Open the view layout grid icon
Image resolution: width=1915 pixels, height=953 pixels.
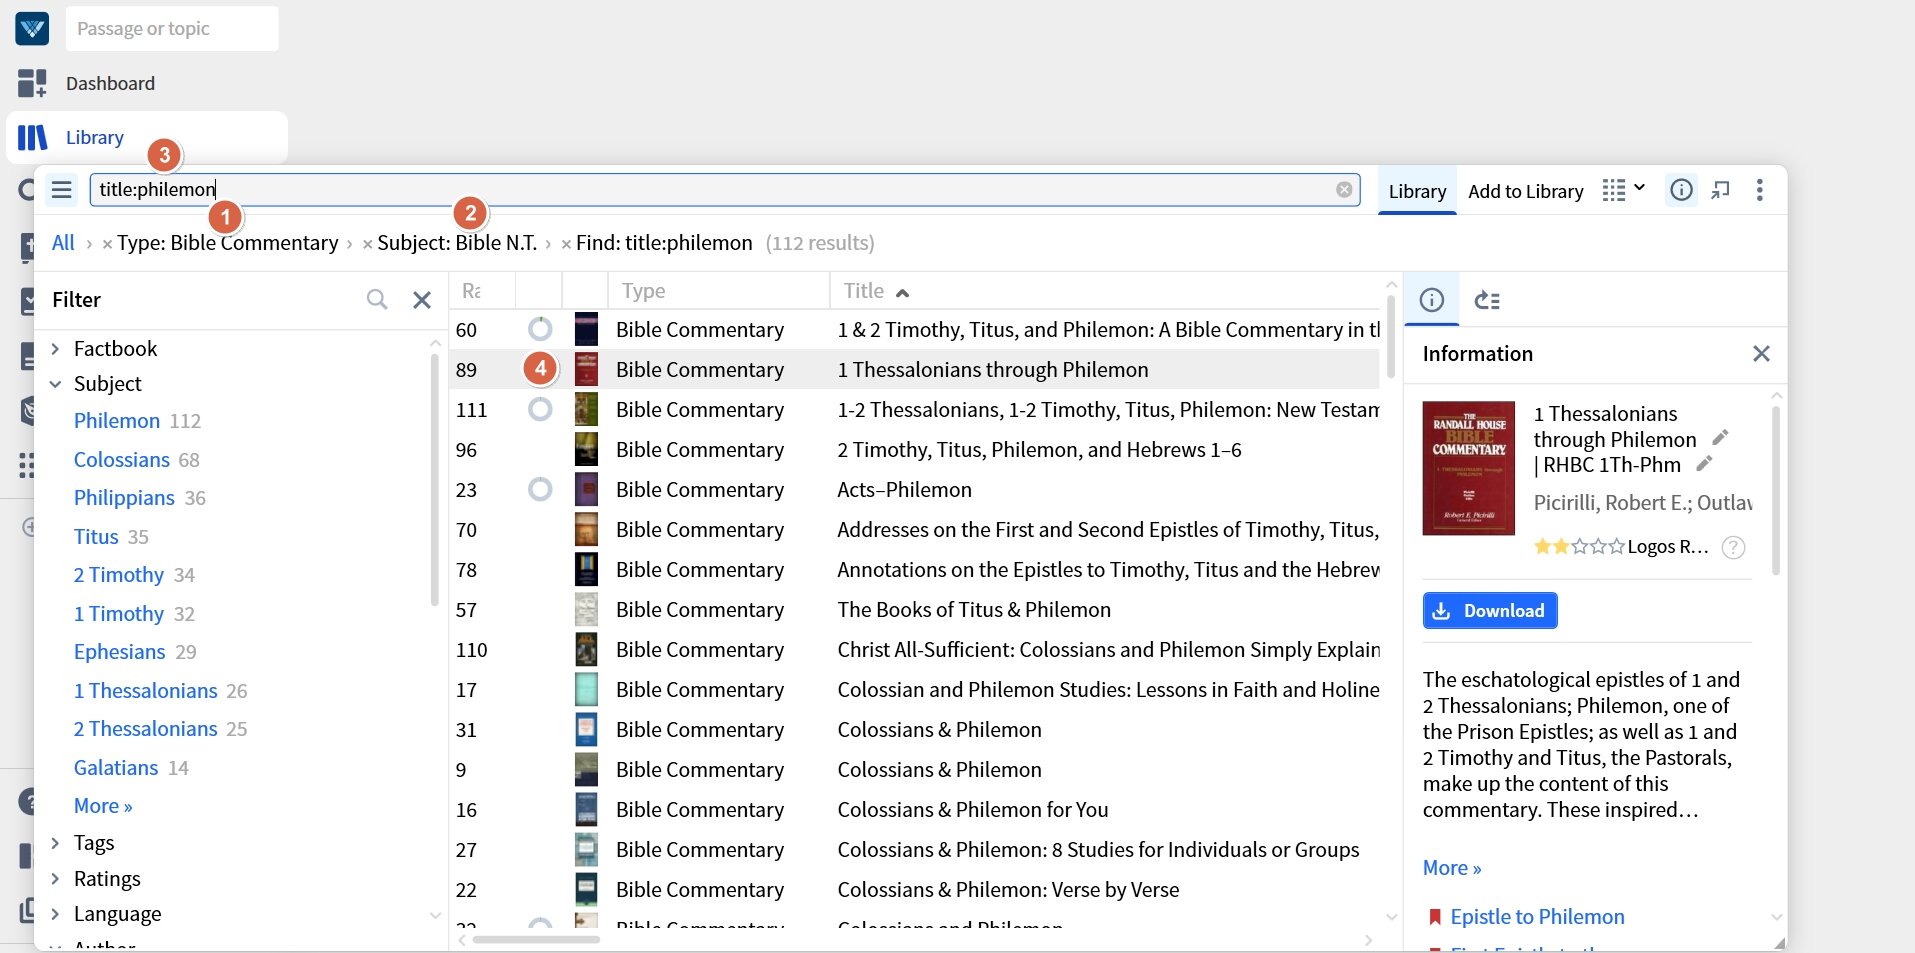[x=1613, y=190]
